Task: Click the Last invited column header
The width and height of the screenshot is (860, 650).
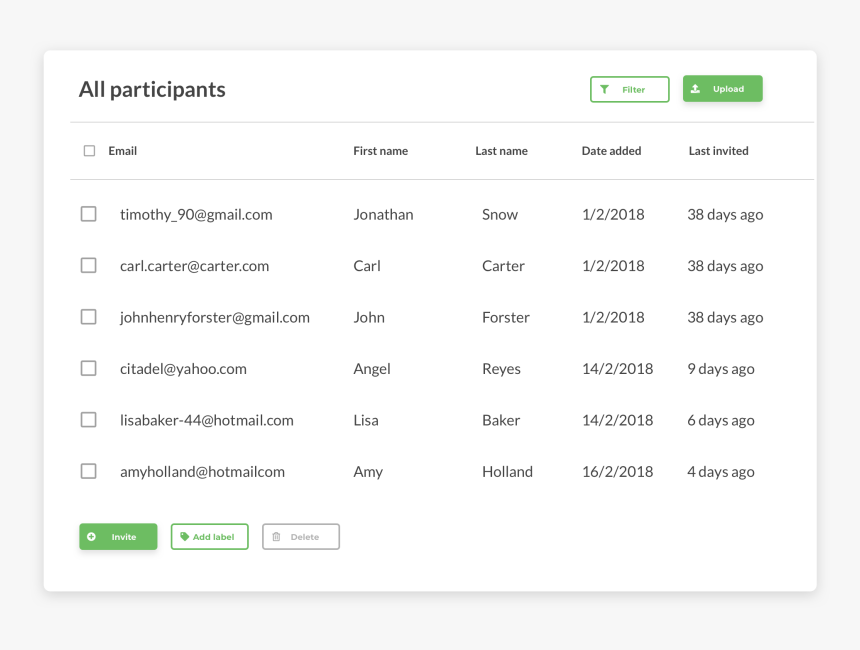Action: pos(718,151)
